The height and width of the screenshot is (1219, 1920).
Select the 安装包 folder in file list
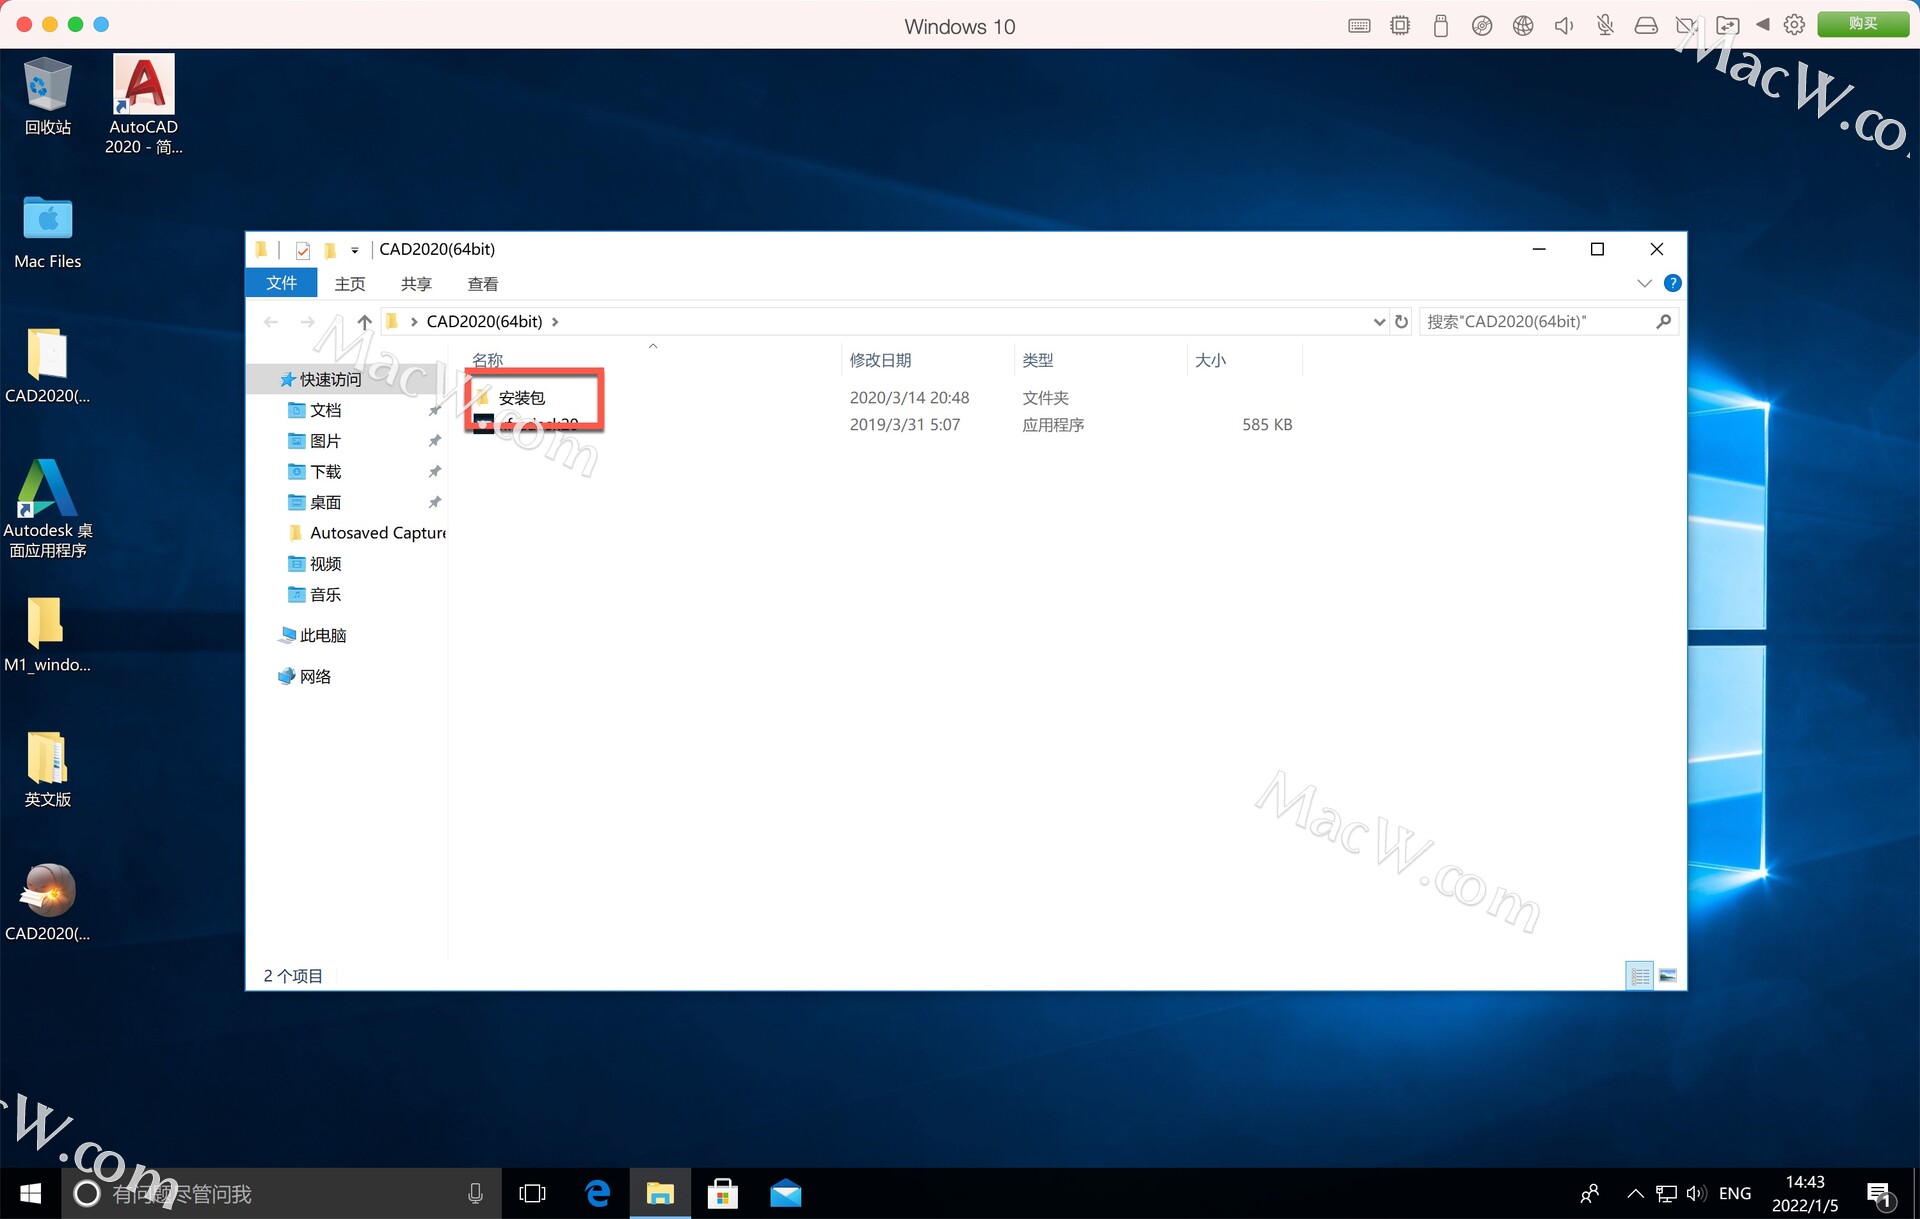[x=521, y=398]
